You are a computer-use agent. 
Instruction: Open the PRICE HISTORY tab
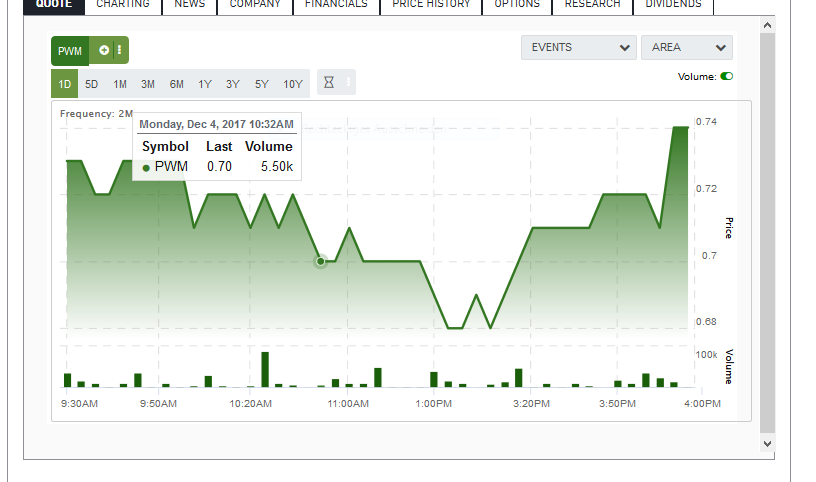(x=431, y=5)
